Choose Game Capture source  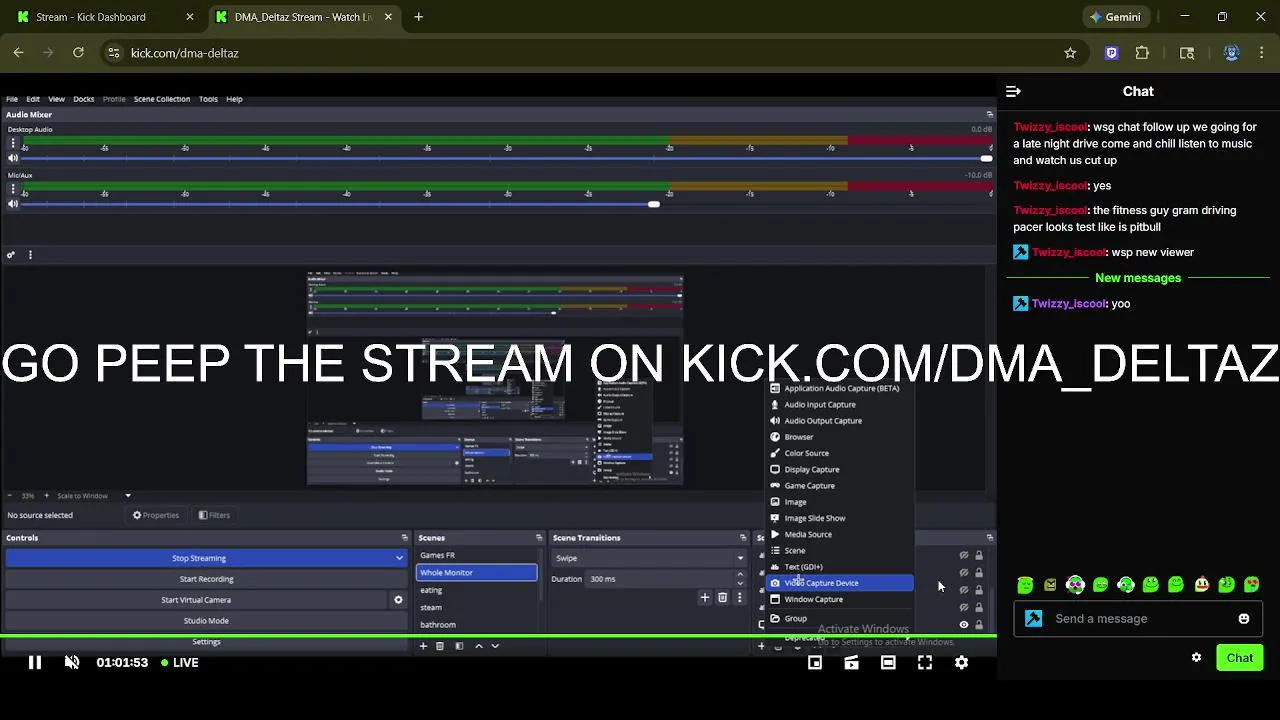click(840, 486)
